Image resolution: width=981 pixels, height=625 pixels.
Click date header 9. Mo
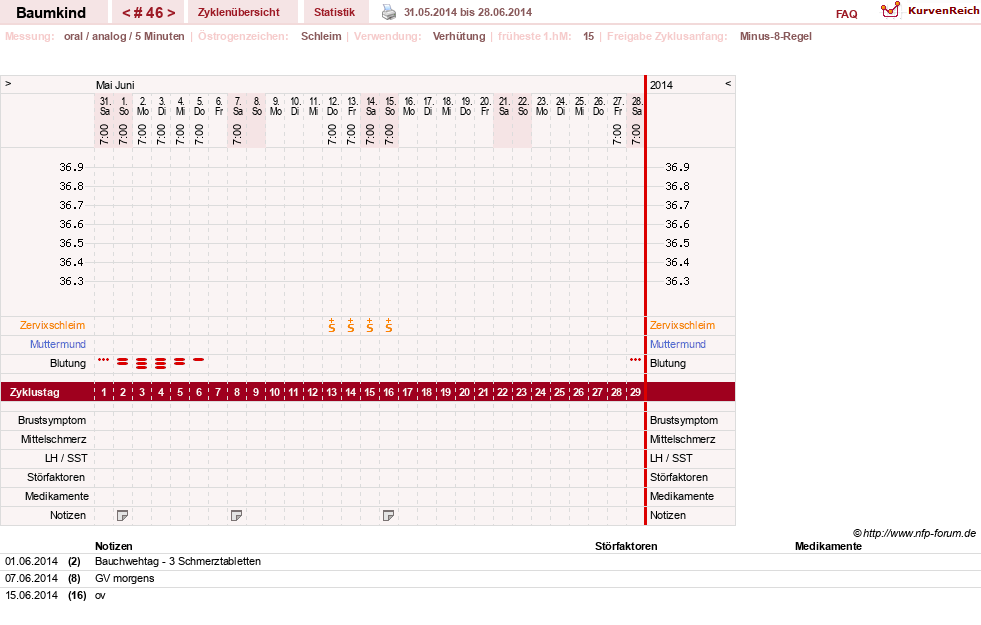(x=275, y=106)
